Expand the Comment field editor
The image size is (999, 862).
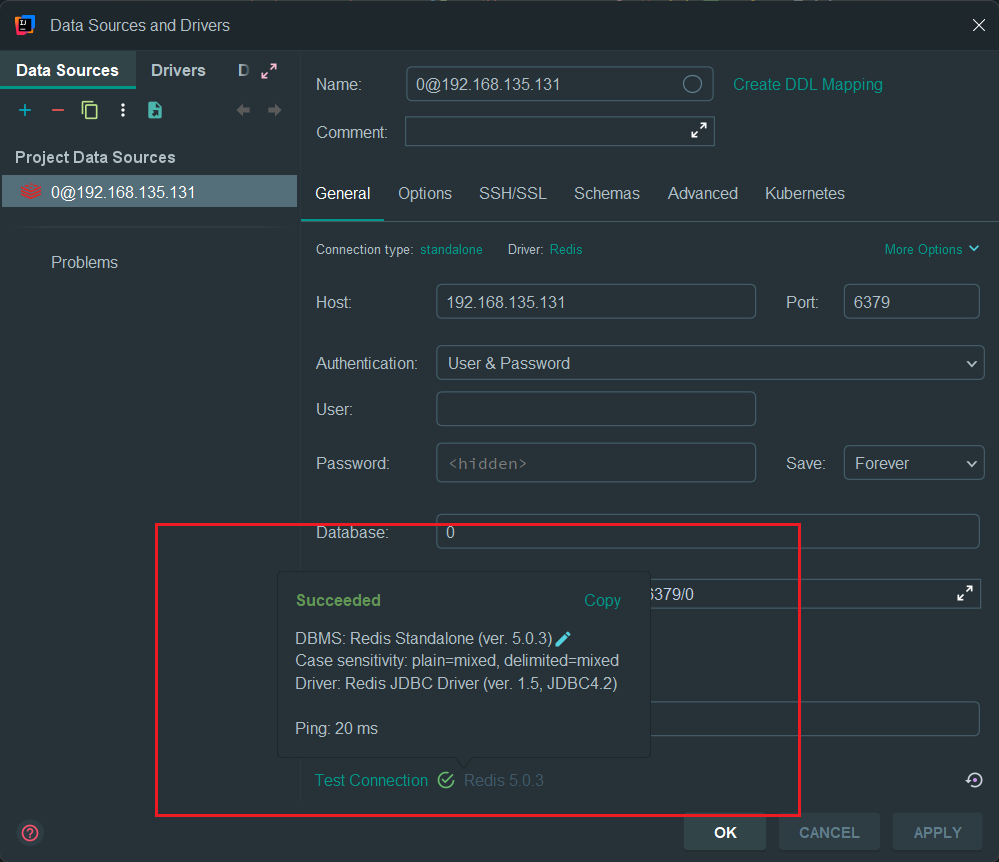(699, 131)
